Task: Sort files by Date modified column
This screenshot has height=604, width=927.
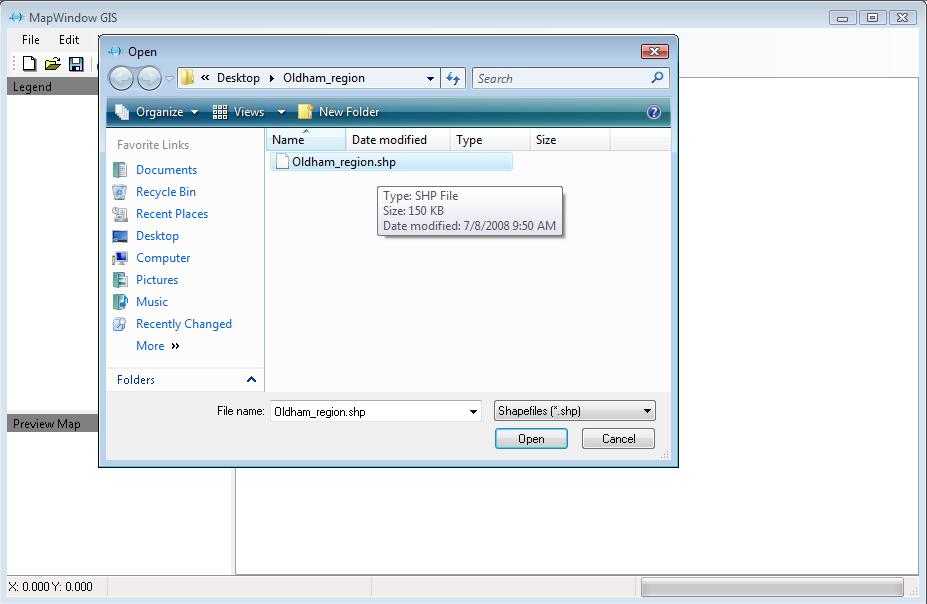Action: [x=389, y=140]
